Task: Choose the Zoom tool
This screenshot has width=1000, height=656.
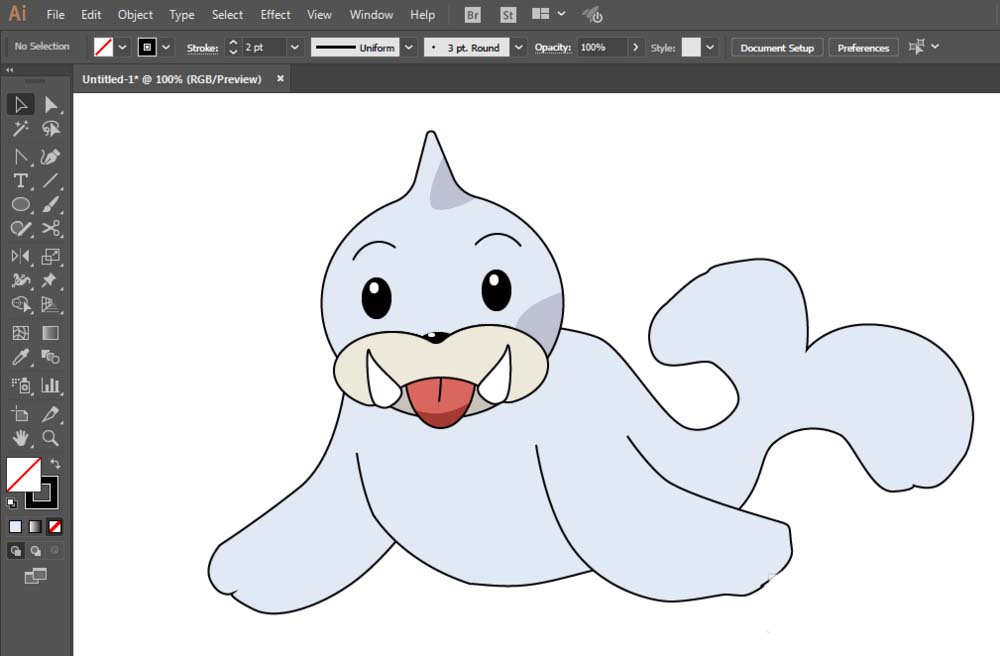Action: (x=51, y=438)
